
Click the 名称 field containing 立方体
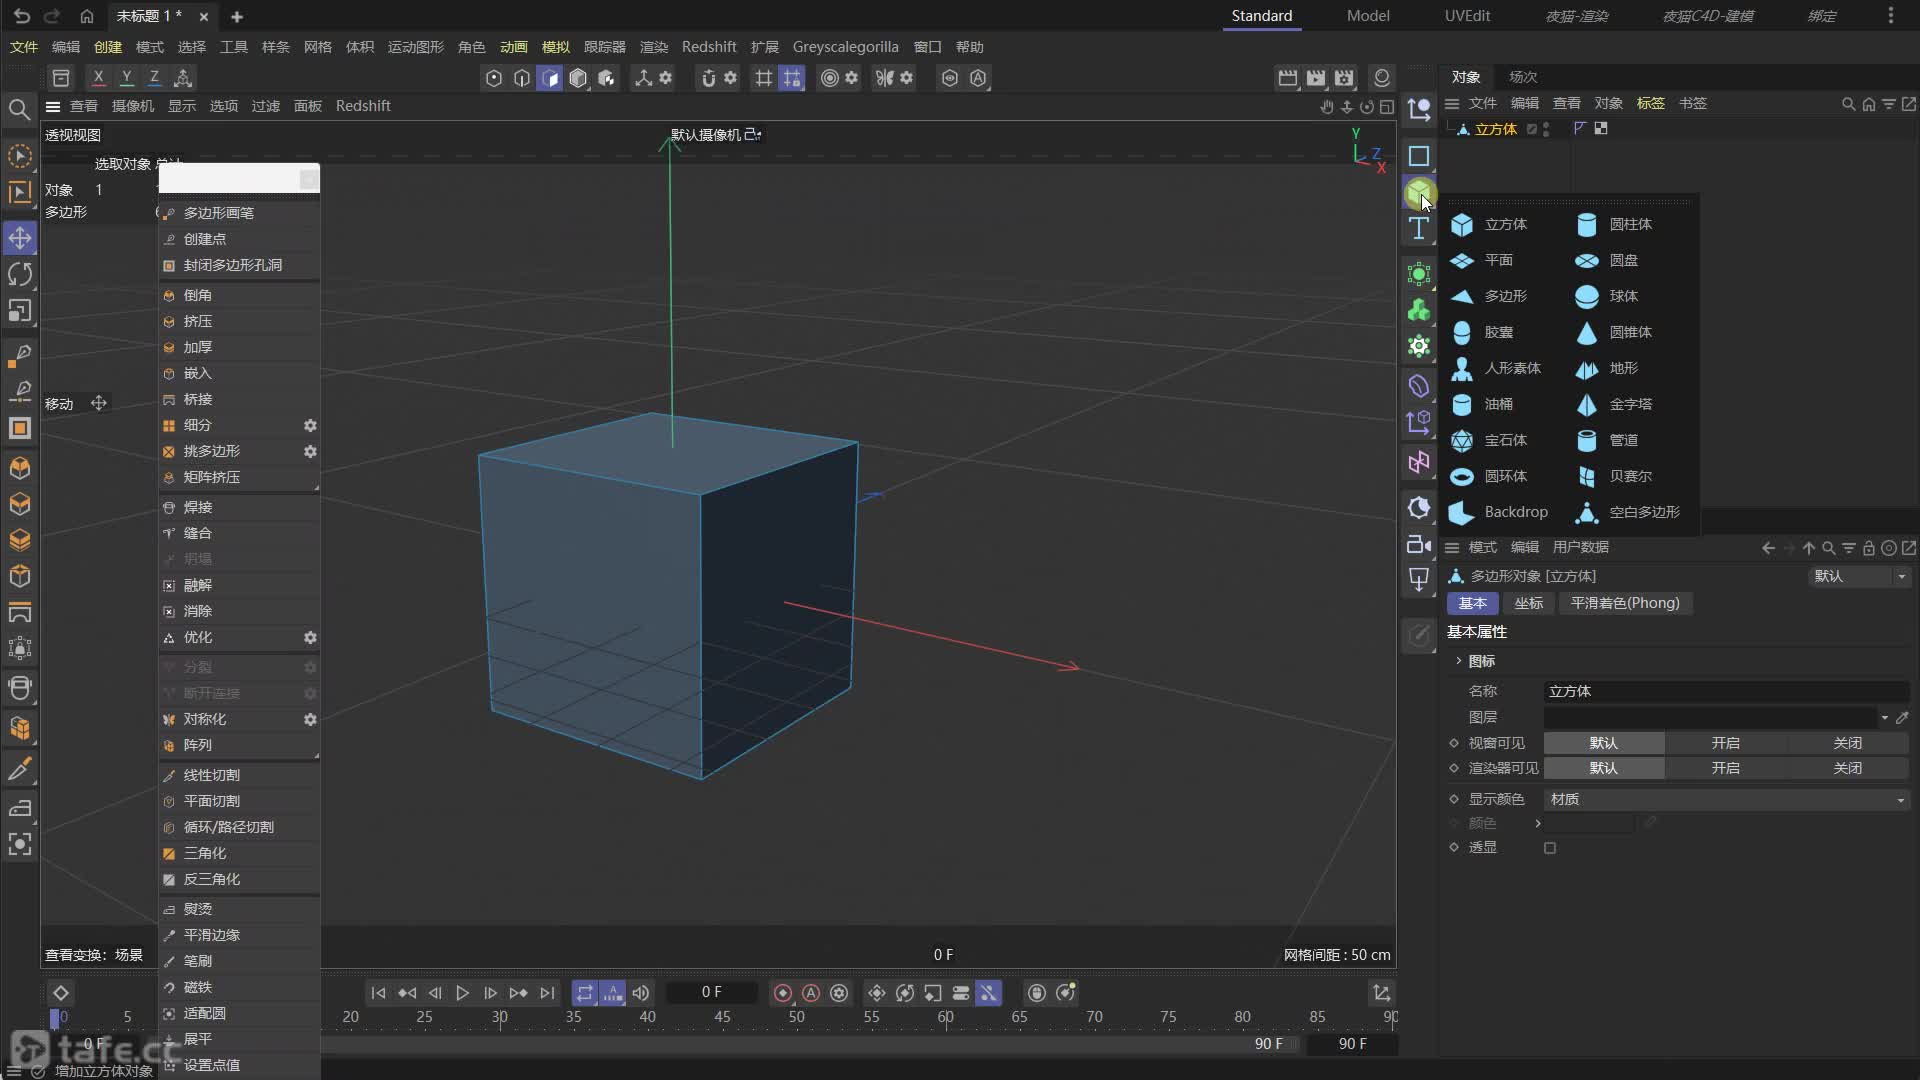pos(1726,691)
